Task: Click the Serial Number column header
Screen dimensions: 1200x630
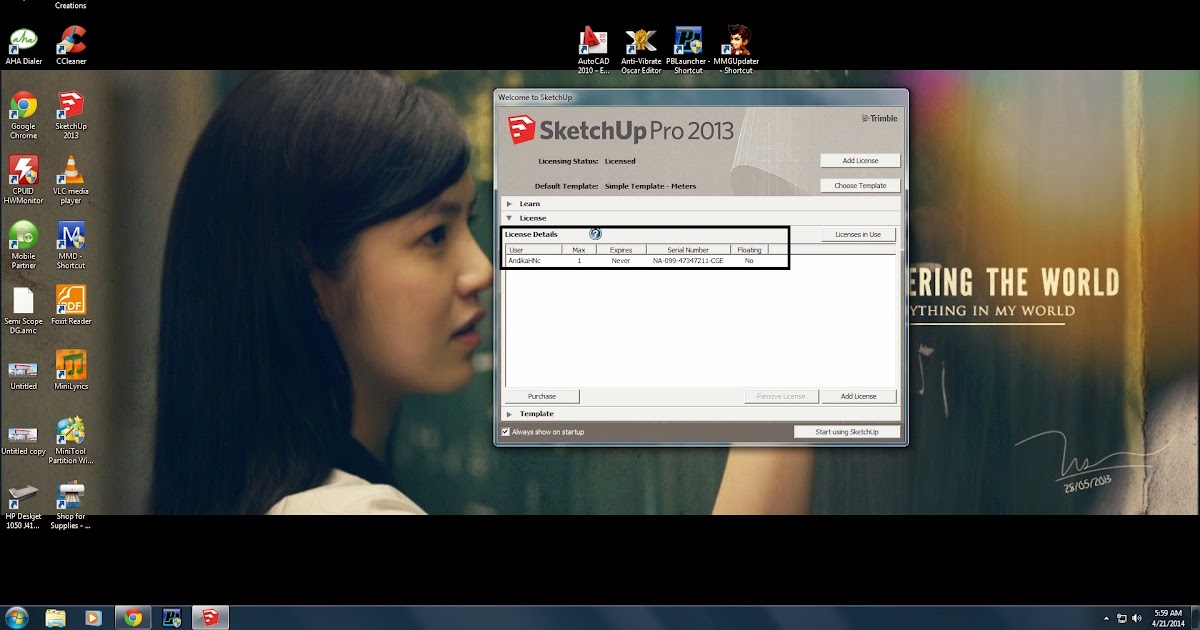Action: 688,250
